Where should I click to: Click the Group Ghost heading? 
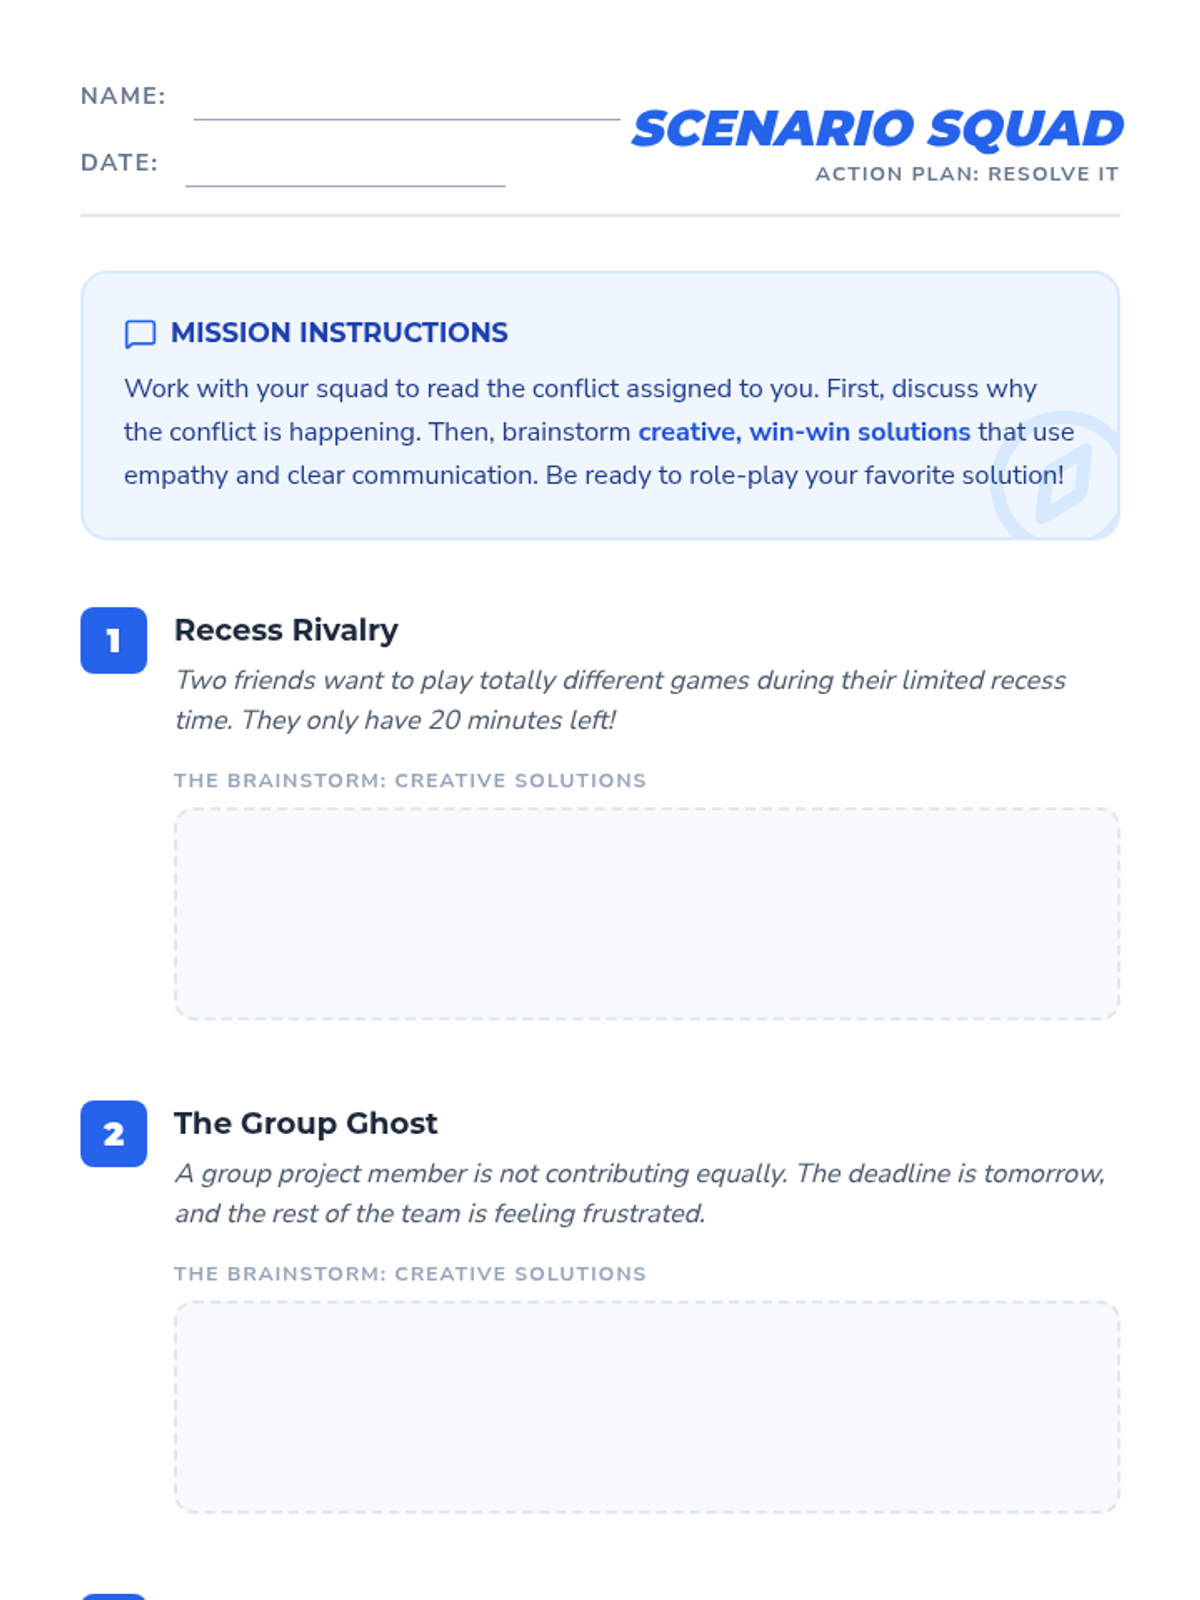306,1123
